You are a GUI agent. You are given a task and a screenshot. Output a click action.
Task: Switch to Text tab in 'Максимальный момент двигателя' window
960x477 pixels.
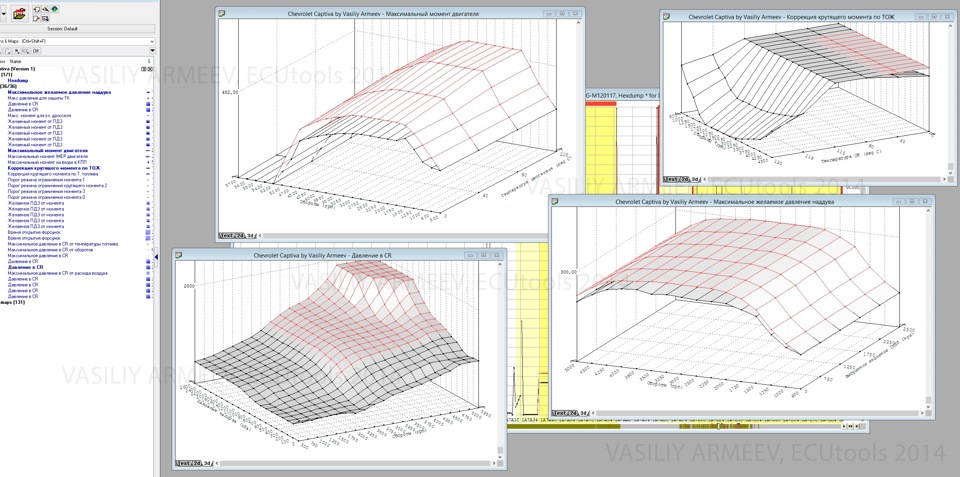click(227, 235)
